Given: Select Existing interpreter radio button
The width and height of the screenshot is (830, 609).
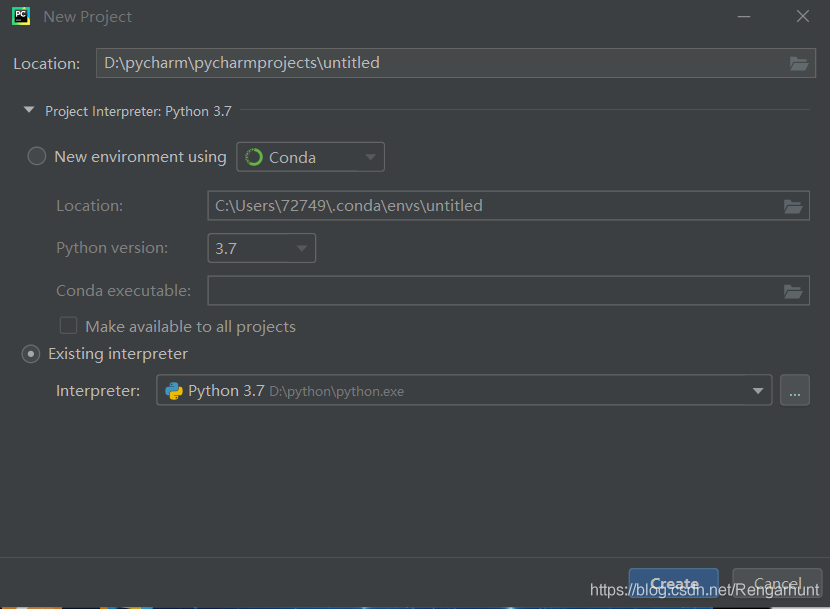Looking at the screenshot, I should pos(31,354).
